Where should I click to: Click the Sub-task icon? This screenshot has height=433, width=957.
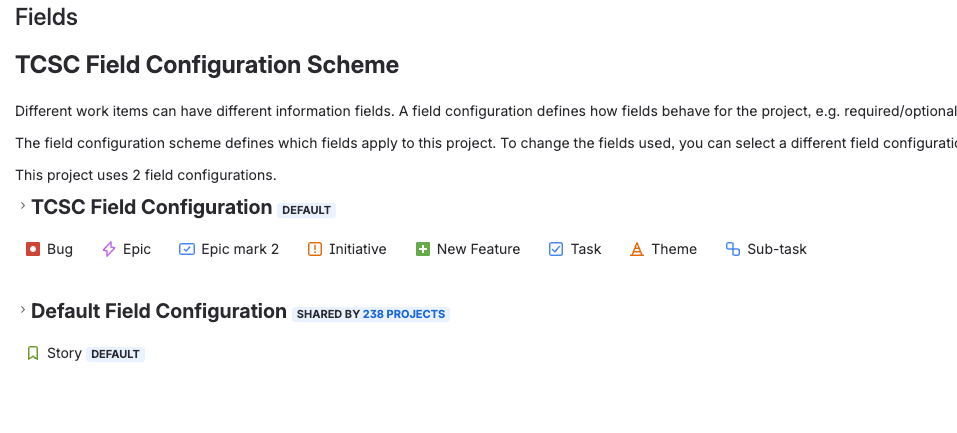click(733, 249)
